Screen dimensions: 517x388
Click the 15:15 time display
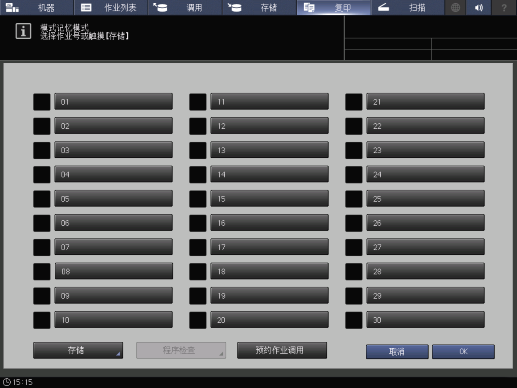click(x=23, y=382)
